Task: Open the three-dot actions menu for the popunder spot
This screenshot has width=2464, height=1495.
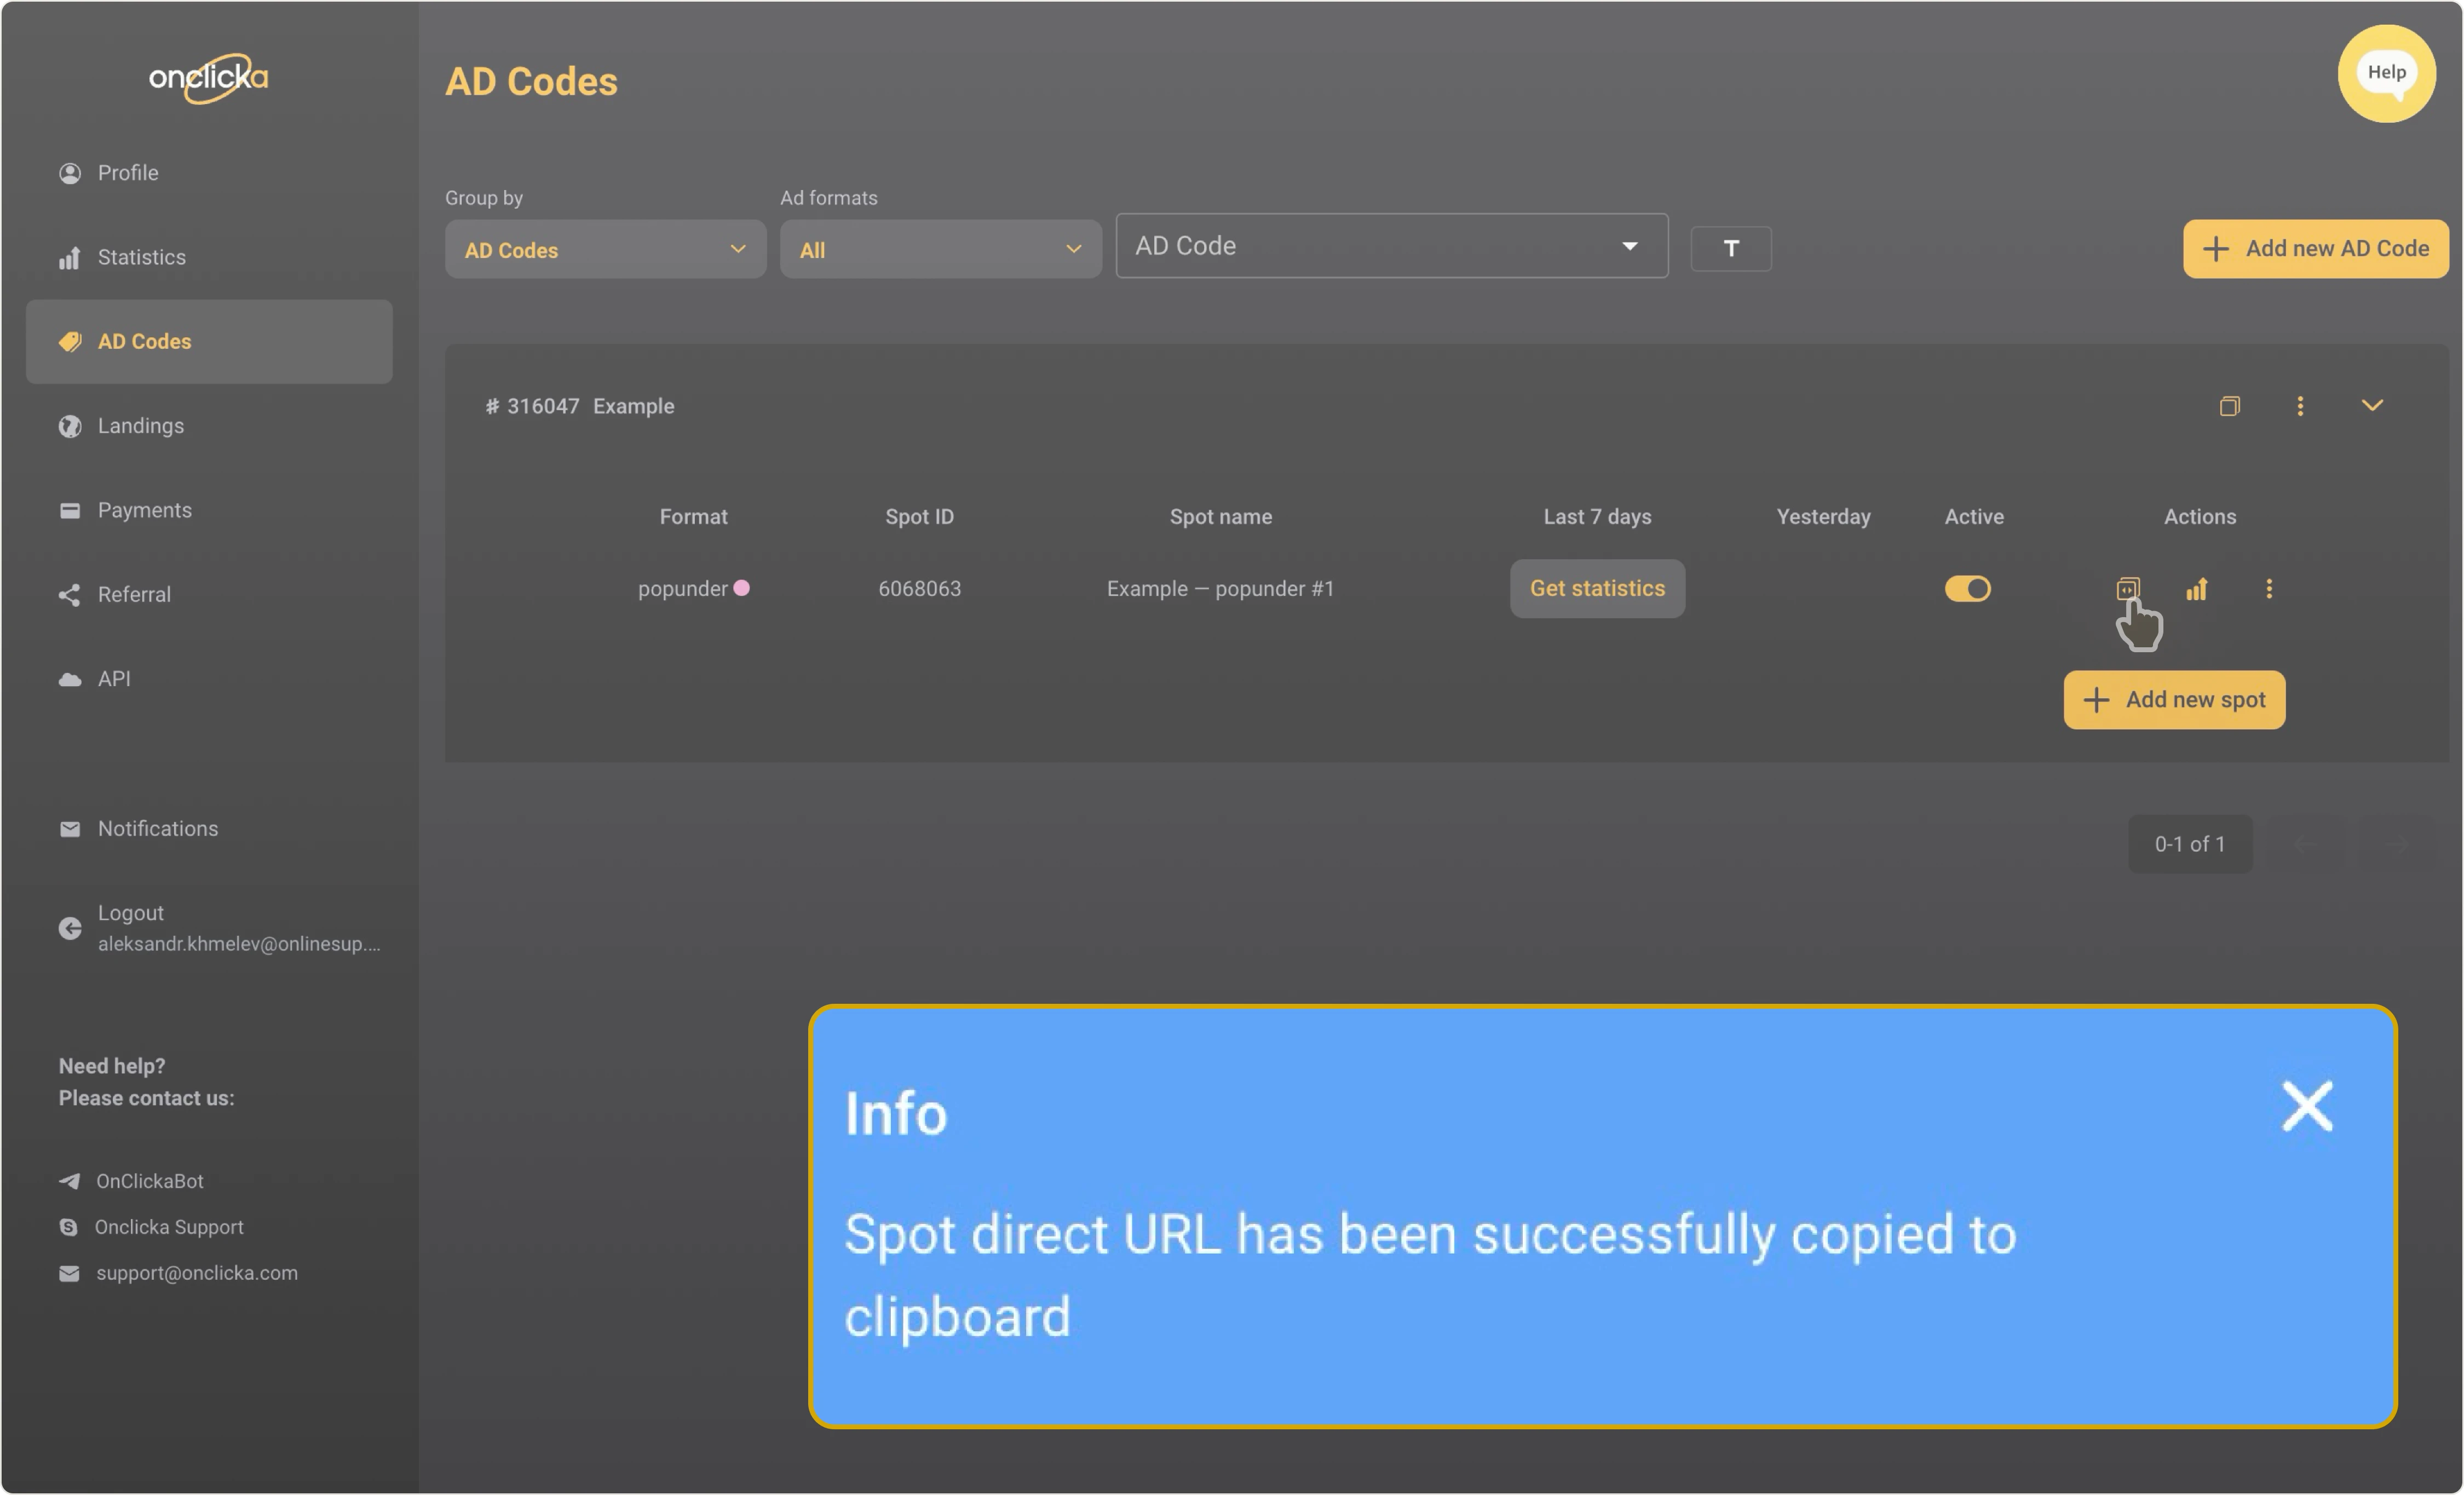Action: click(x=2269, y=589)
